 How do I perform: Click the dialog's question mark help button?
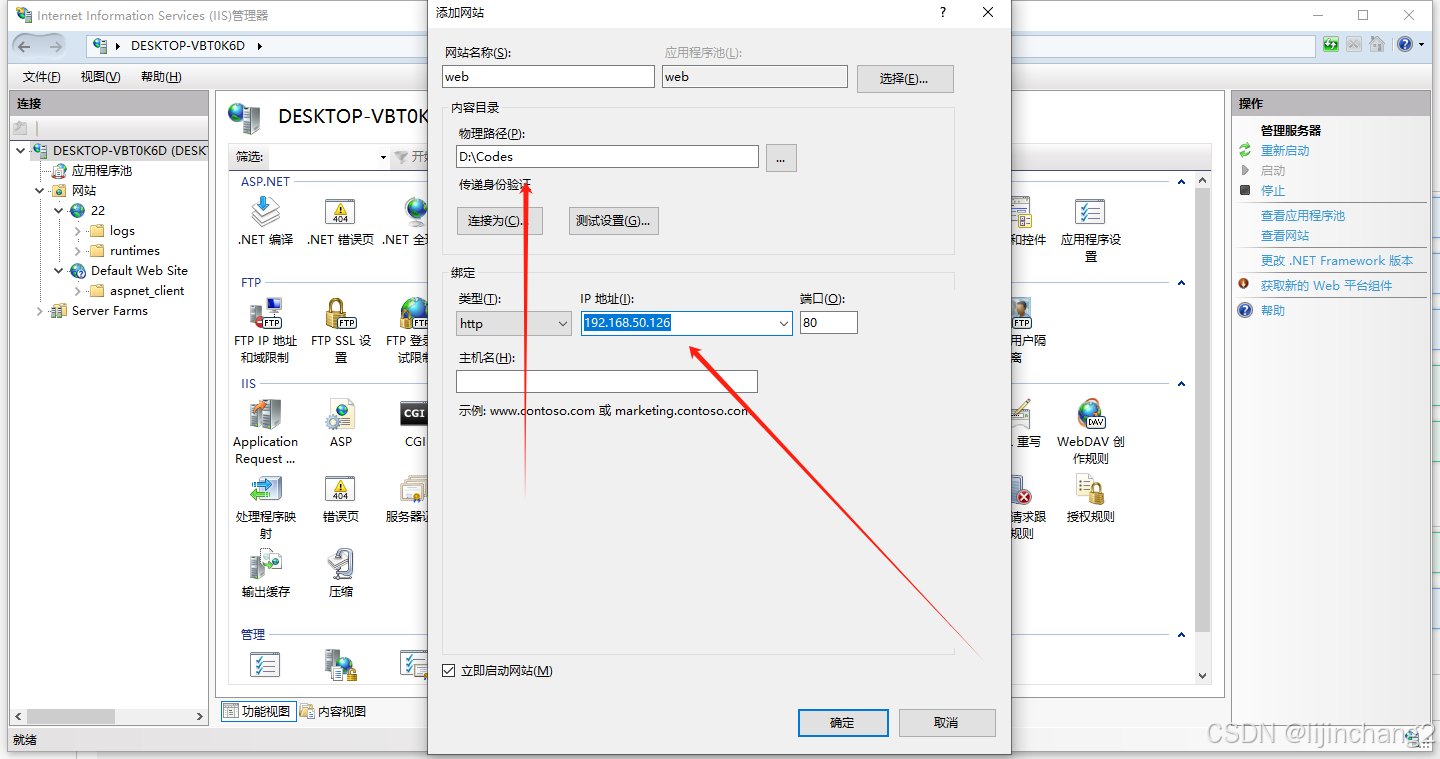(942, 12)
